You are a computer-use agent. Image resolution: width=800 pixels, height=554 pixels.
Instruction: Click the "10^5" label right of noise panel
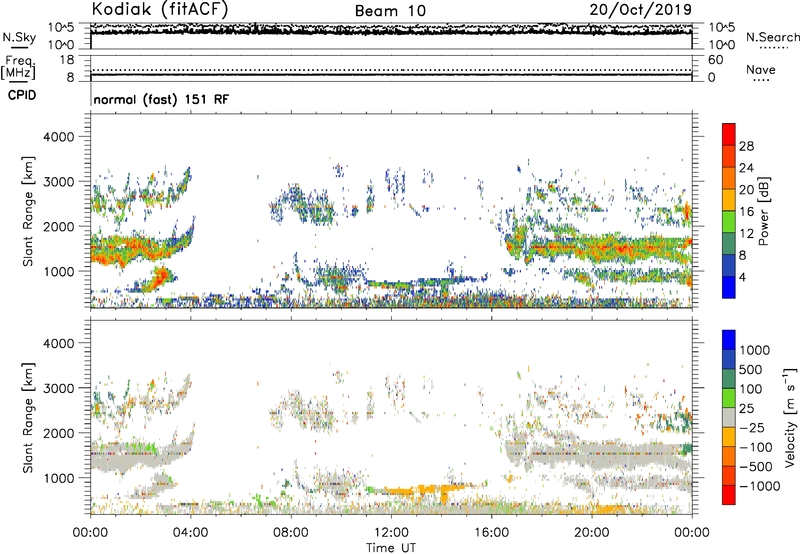click(721, 28)
